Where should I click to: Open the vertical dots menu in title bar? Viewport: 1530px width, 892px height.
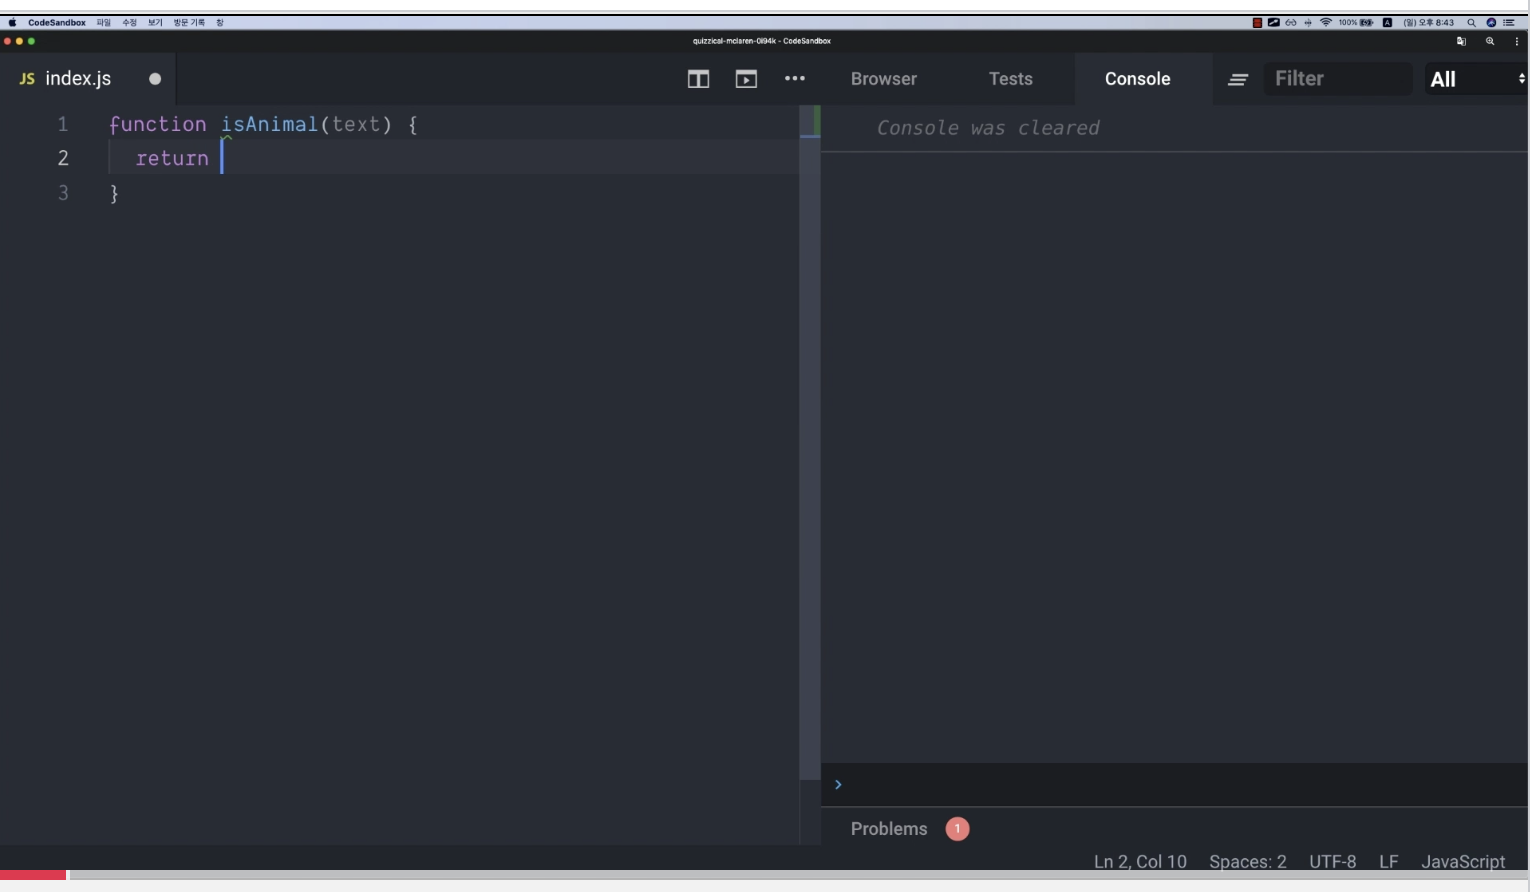click(1517, 41)
